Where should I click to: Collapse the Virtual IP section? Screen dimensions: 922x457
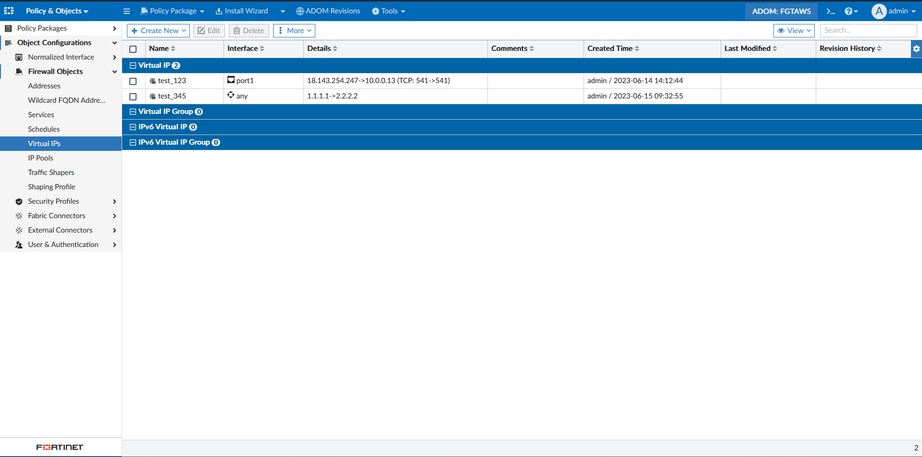(x=133, y=65)
